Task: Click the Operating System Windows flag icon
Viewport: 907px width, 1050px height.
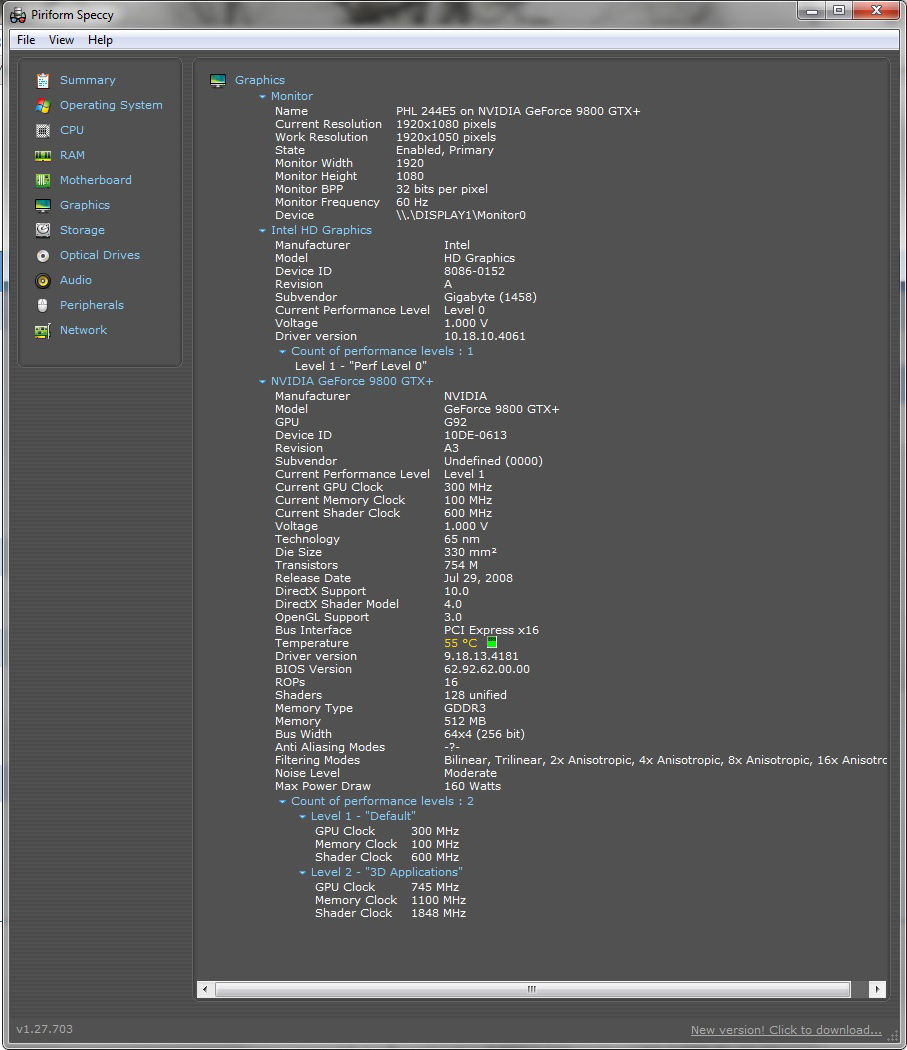Action: click(x=42, y=105)
